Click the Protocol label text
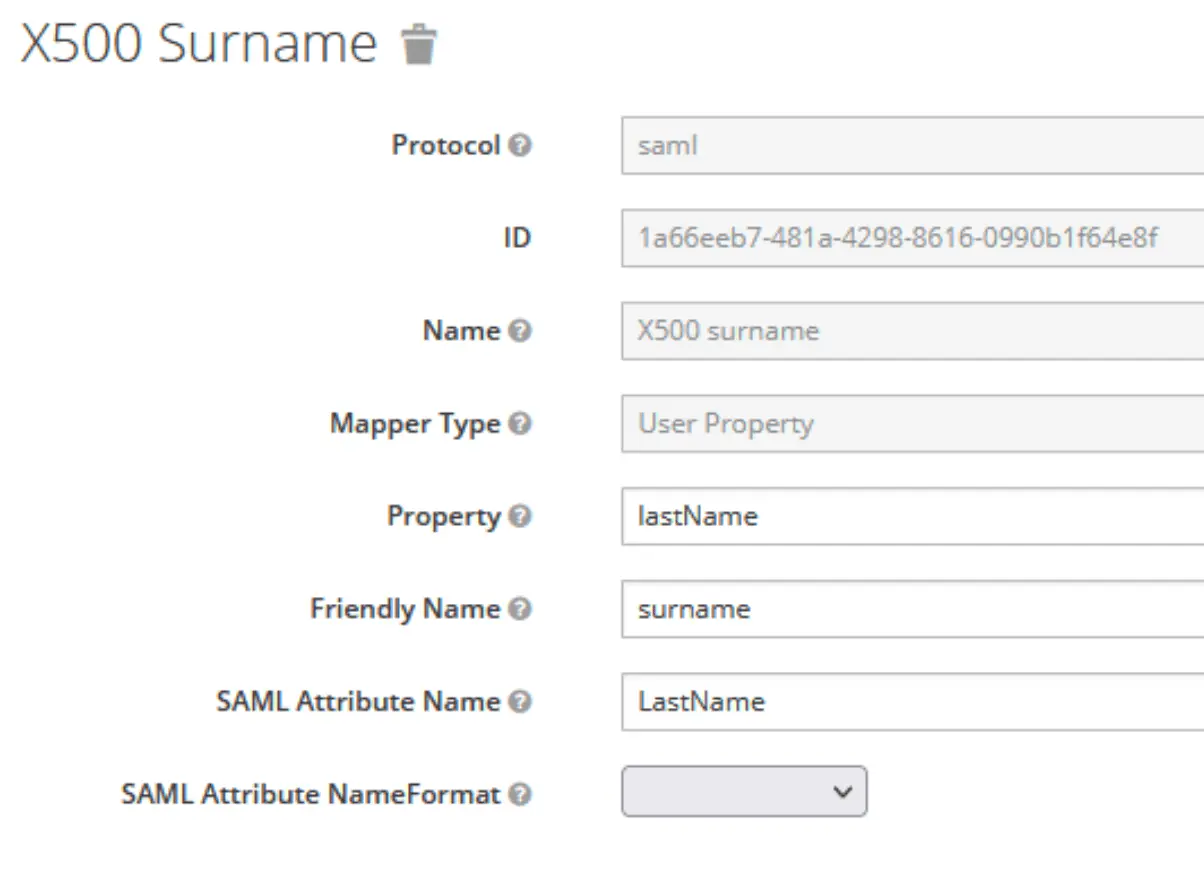The image size is (1204, 876). 446,146
